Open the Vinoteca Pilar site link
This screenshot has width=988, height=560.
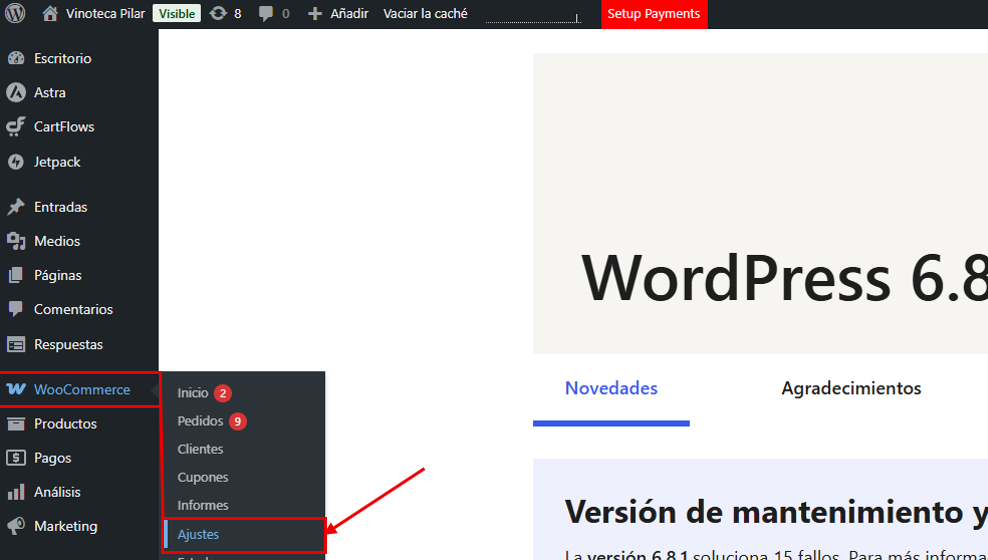(x=105, y=13)
